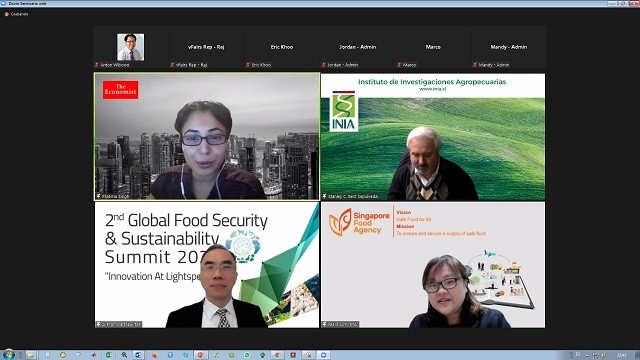640x360 pixels.
Task: Open the Word icon in the taskbar
Action: click(138, 355)
